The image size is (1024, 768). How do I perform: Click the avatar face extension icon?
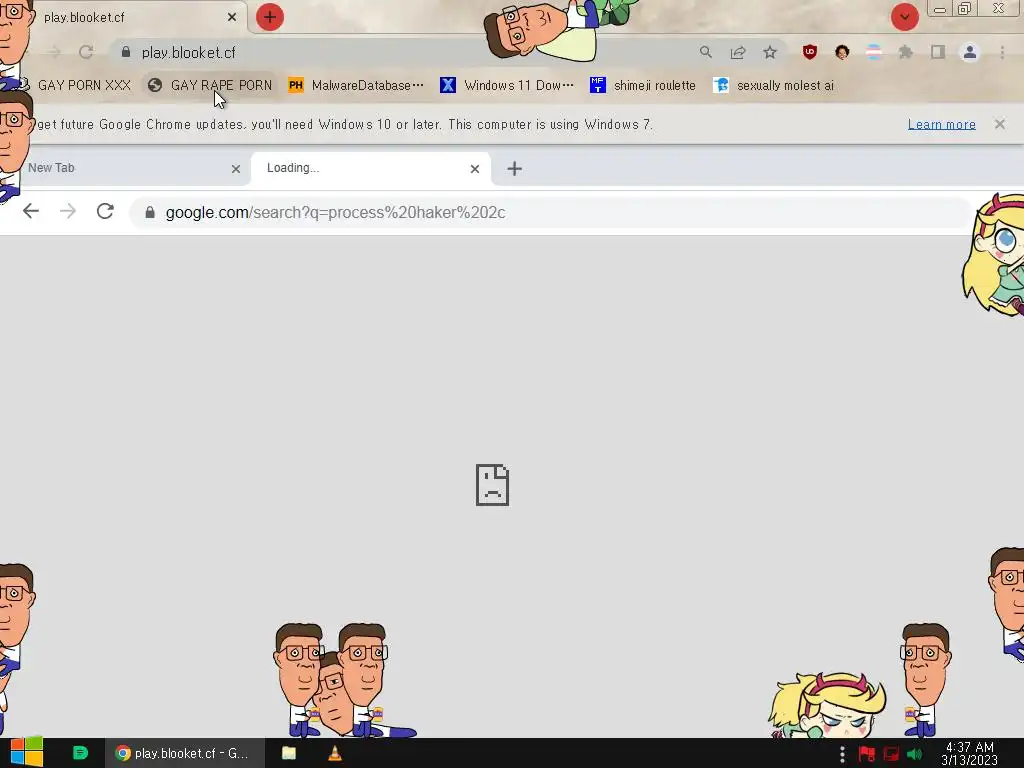pos(842,52)
